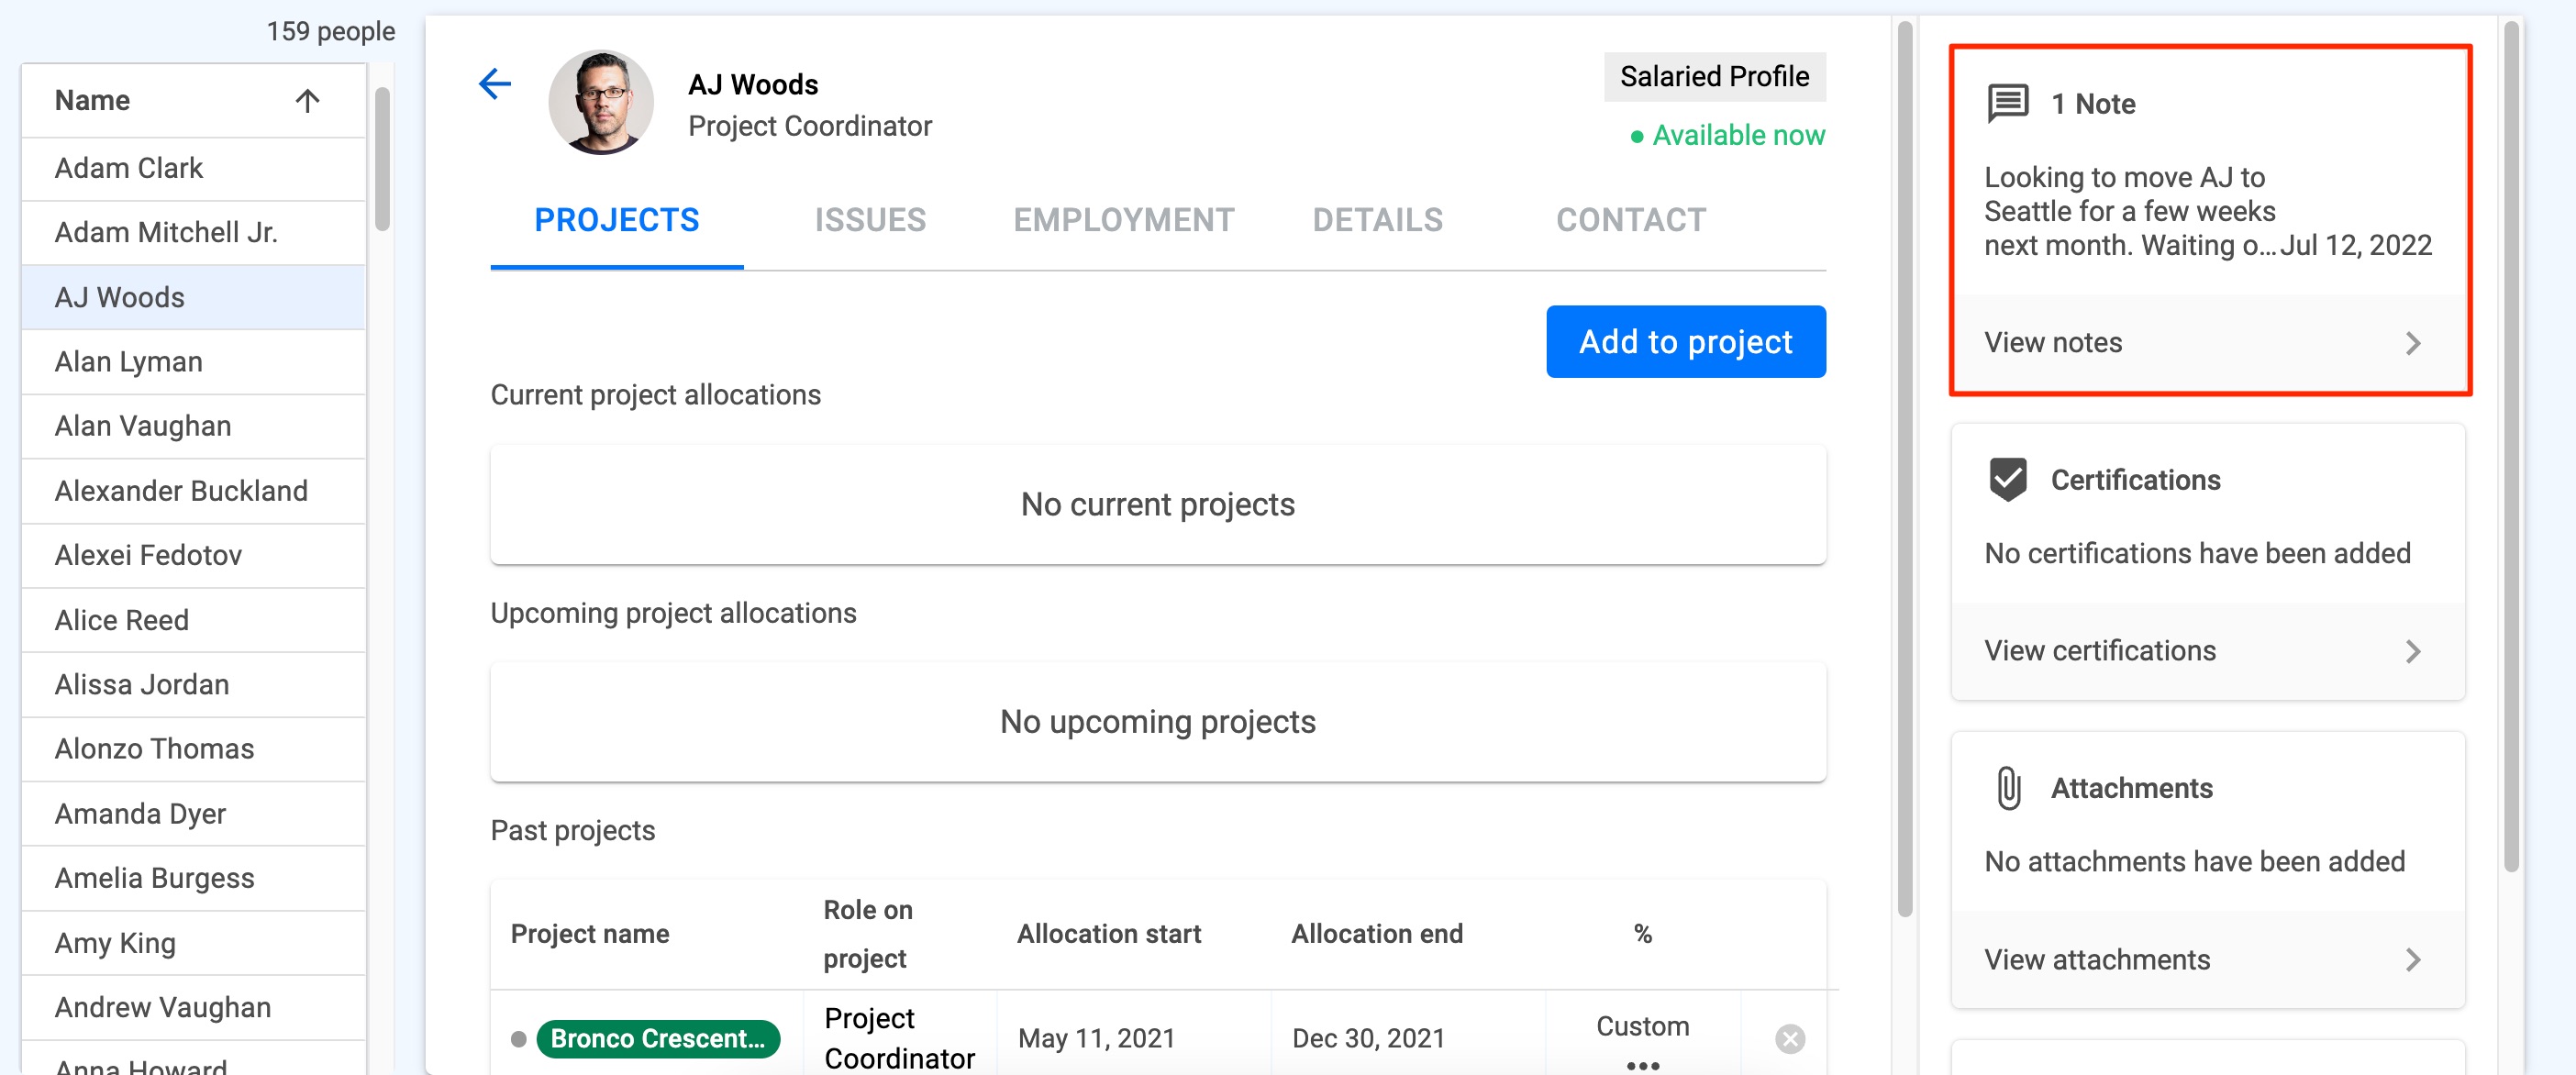Open the DETAILS tab
This screenshot has height=1075, width=2576.
point(1377,220)
